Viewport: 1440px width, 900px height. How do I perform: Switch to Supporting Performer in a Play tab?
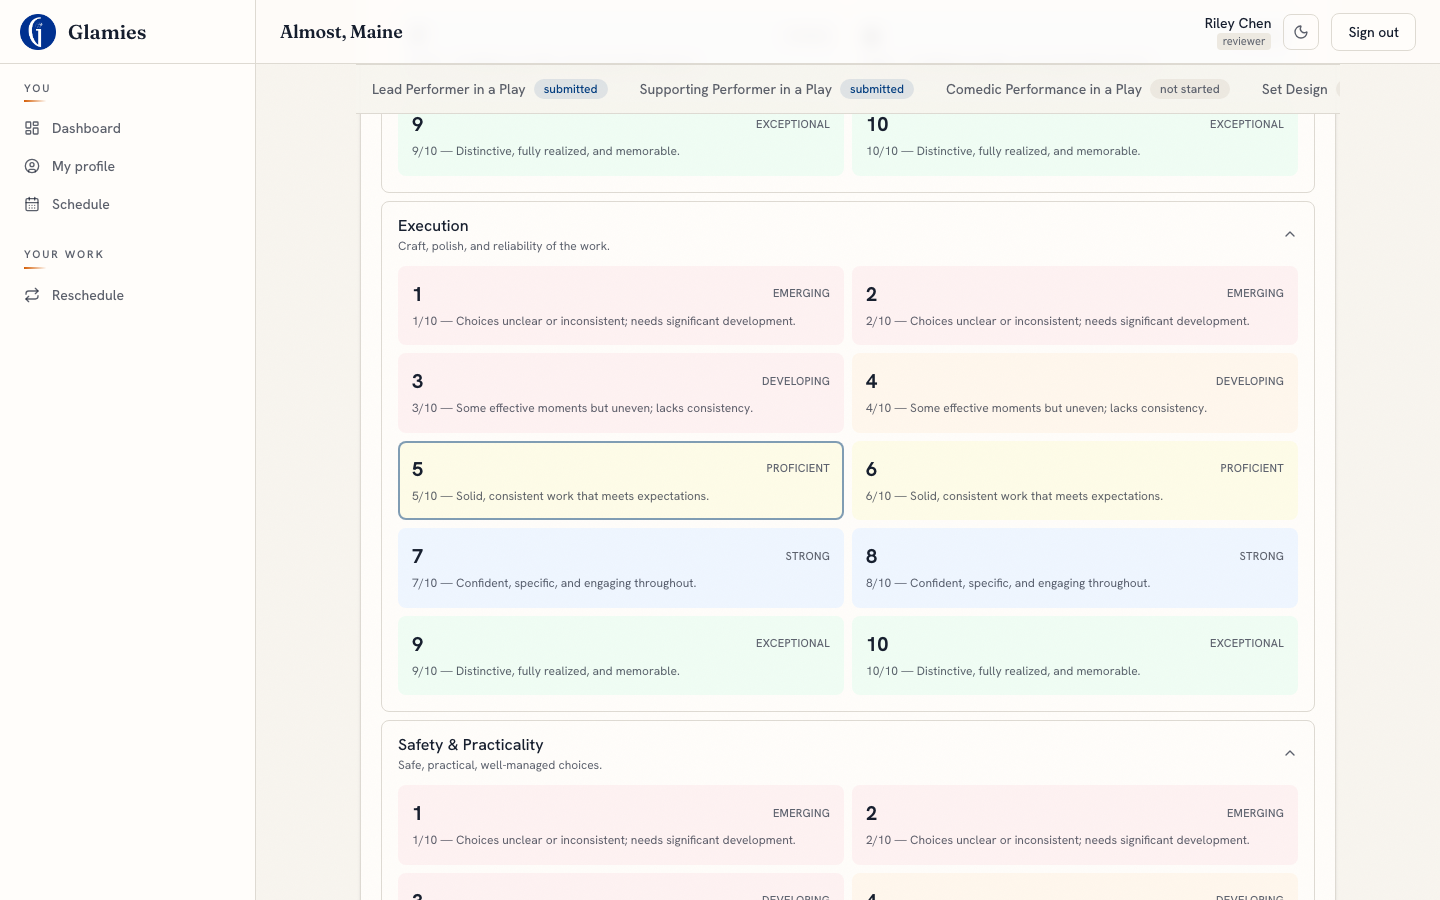click(x=776, y=89)
